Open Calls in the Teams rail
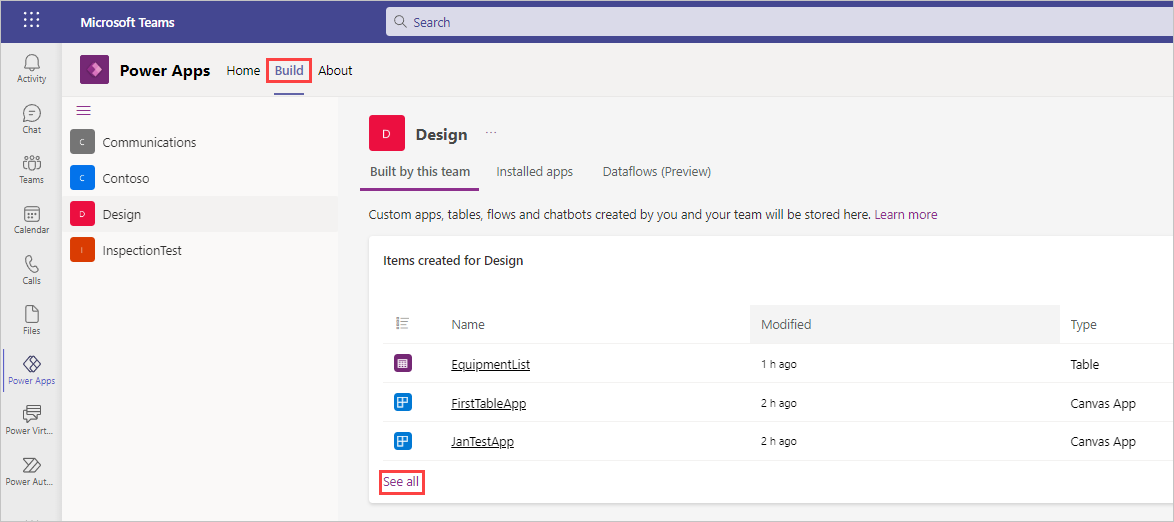 pyautogui.click(x=31, y=270)
